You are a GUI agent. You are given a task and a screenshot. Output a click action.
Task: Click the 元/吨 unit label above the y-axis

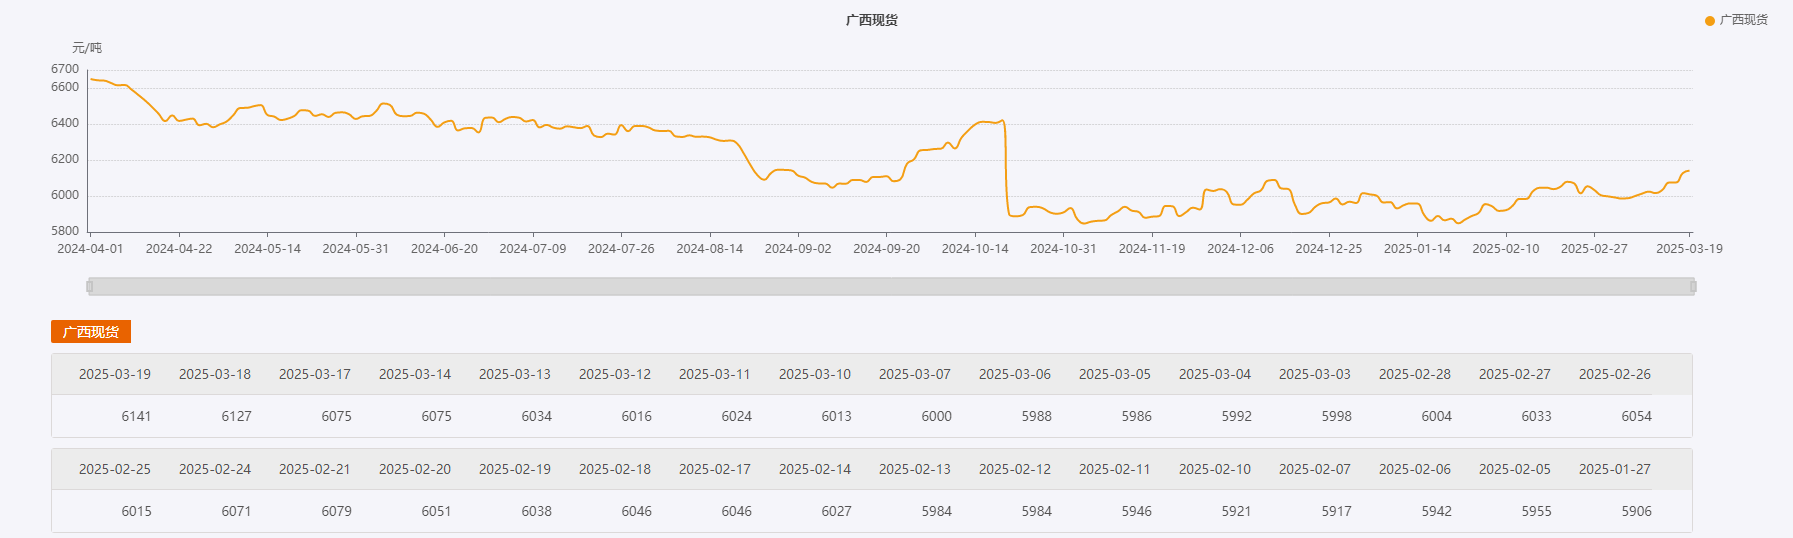click(x=87, y=48)
